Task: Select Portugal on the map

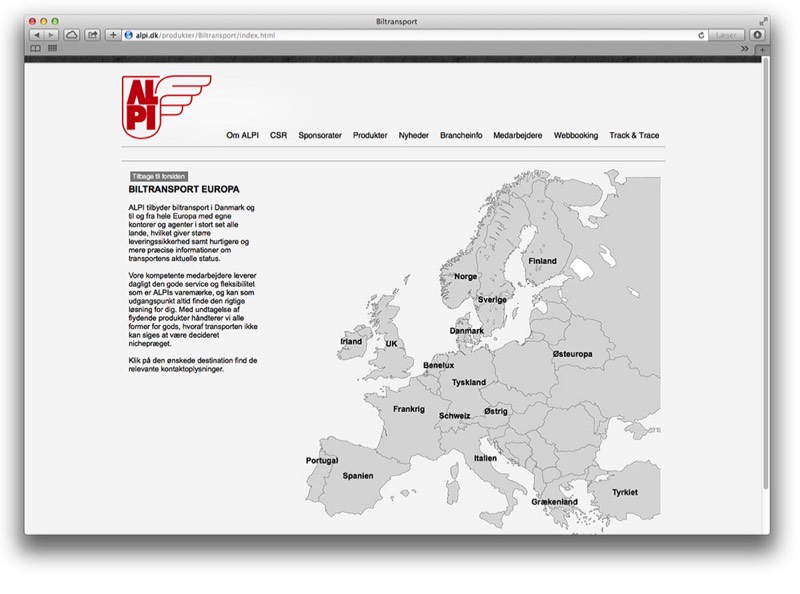Action: pyautogui.click(x=322, y=460)
